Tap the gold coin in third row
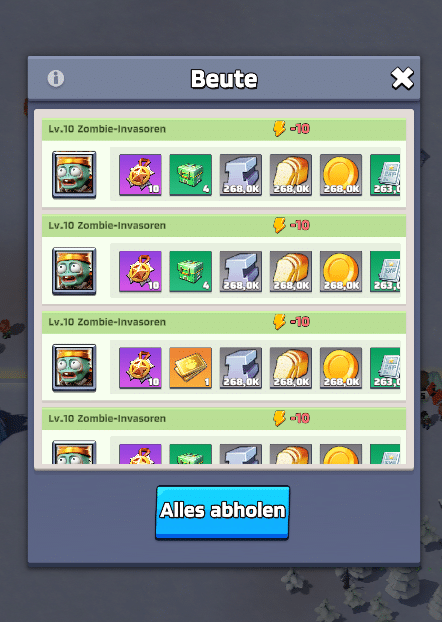This screenshot has width=442, height=622. 341,368
